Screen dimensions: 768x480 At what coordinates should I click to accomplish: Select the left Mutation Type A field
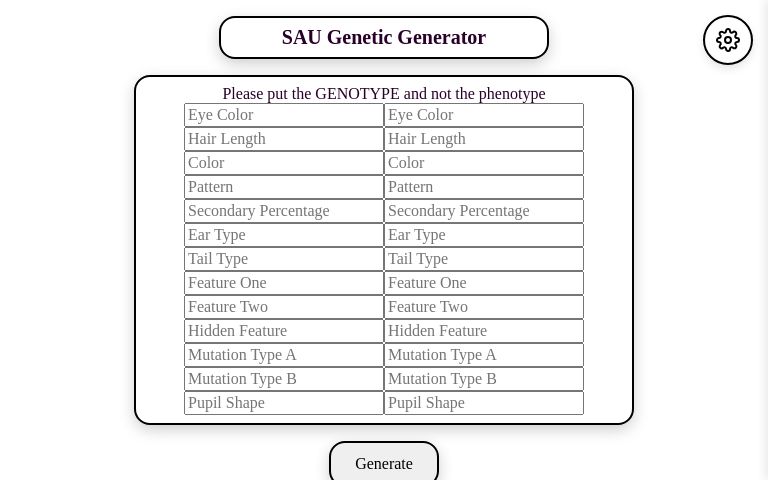tap(284, 355)
